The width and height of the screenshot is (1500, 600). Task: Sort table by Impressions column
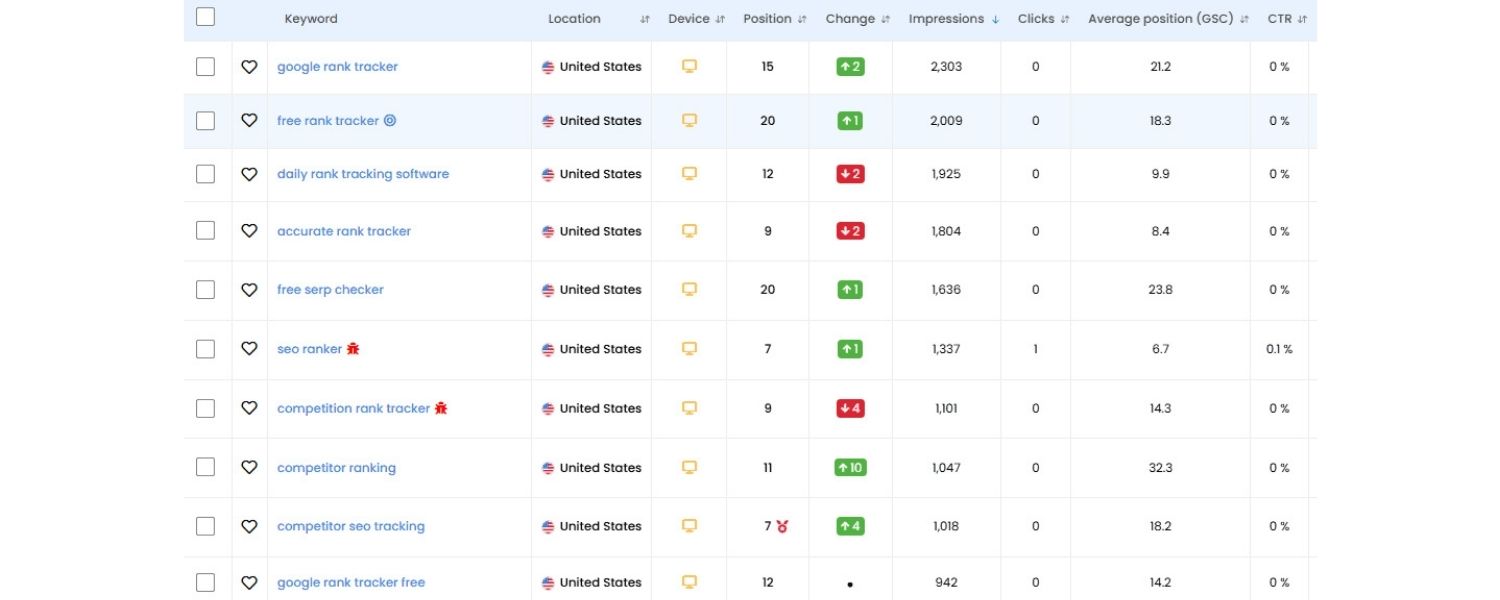953,19
